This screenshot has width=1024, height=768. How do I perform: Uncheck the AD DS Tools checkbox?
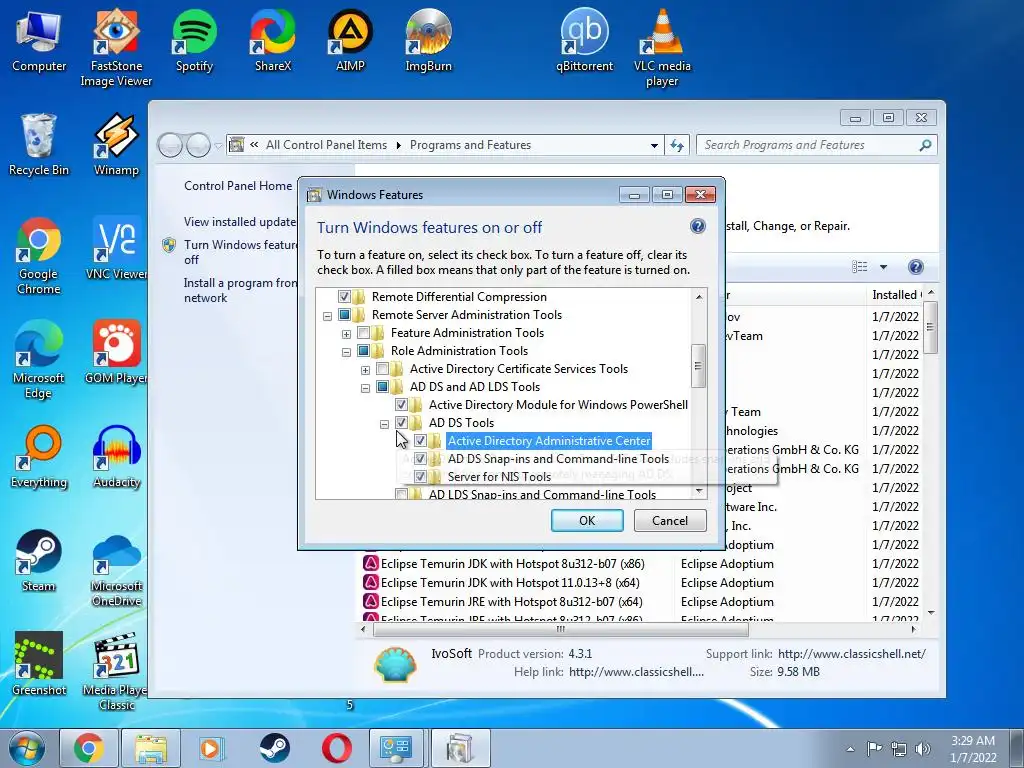point(401,423)
